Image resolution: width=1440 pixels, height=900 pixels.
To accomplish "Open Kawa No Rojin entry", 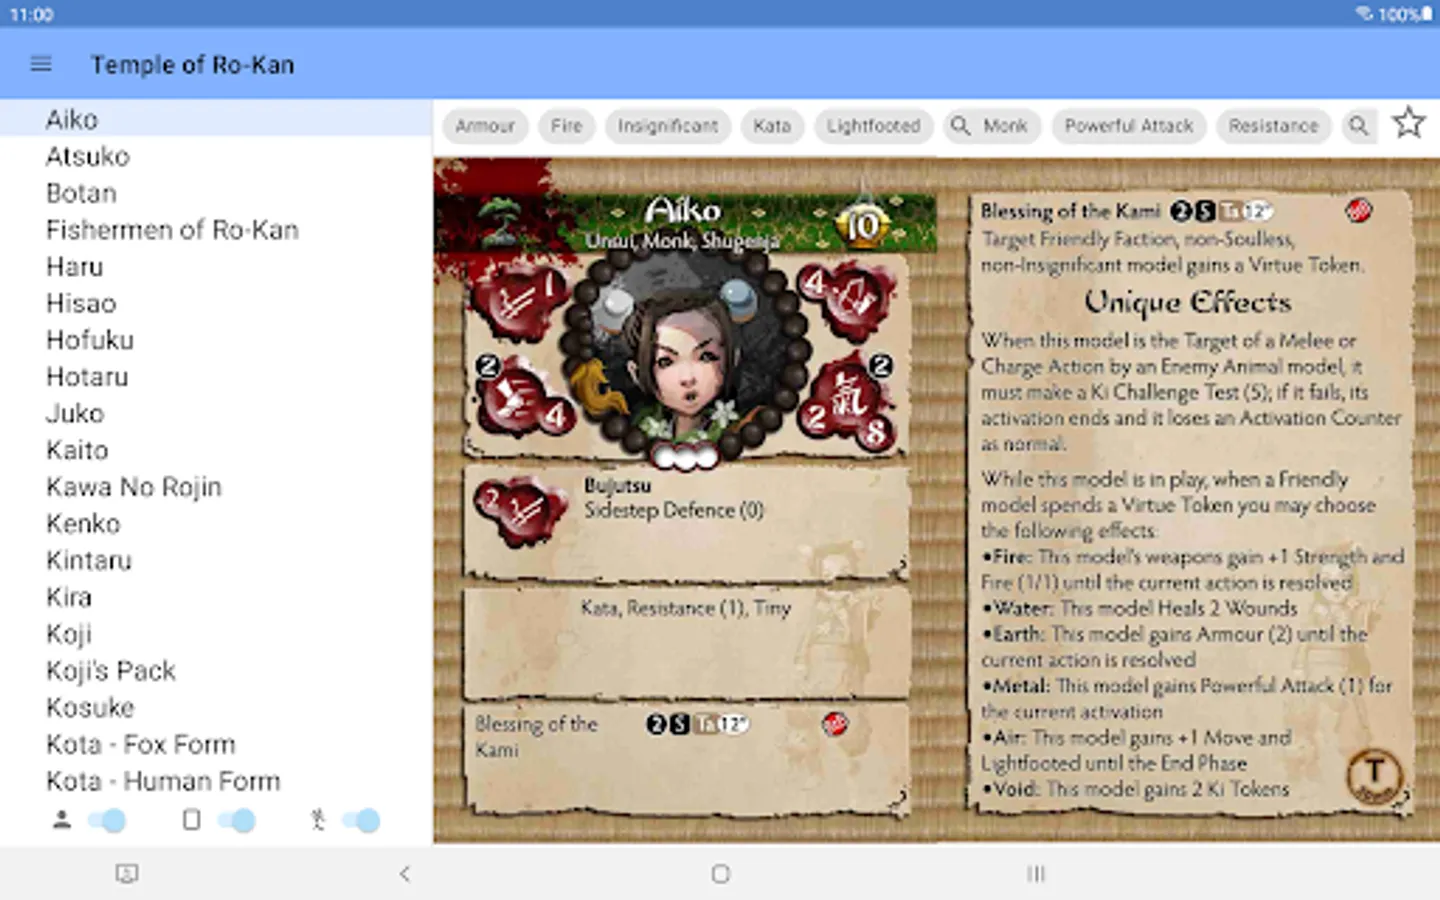I will (216, 487).
